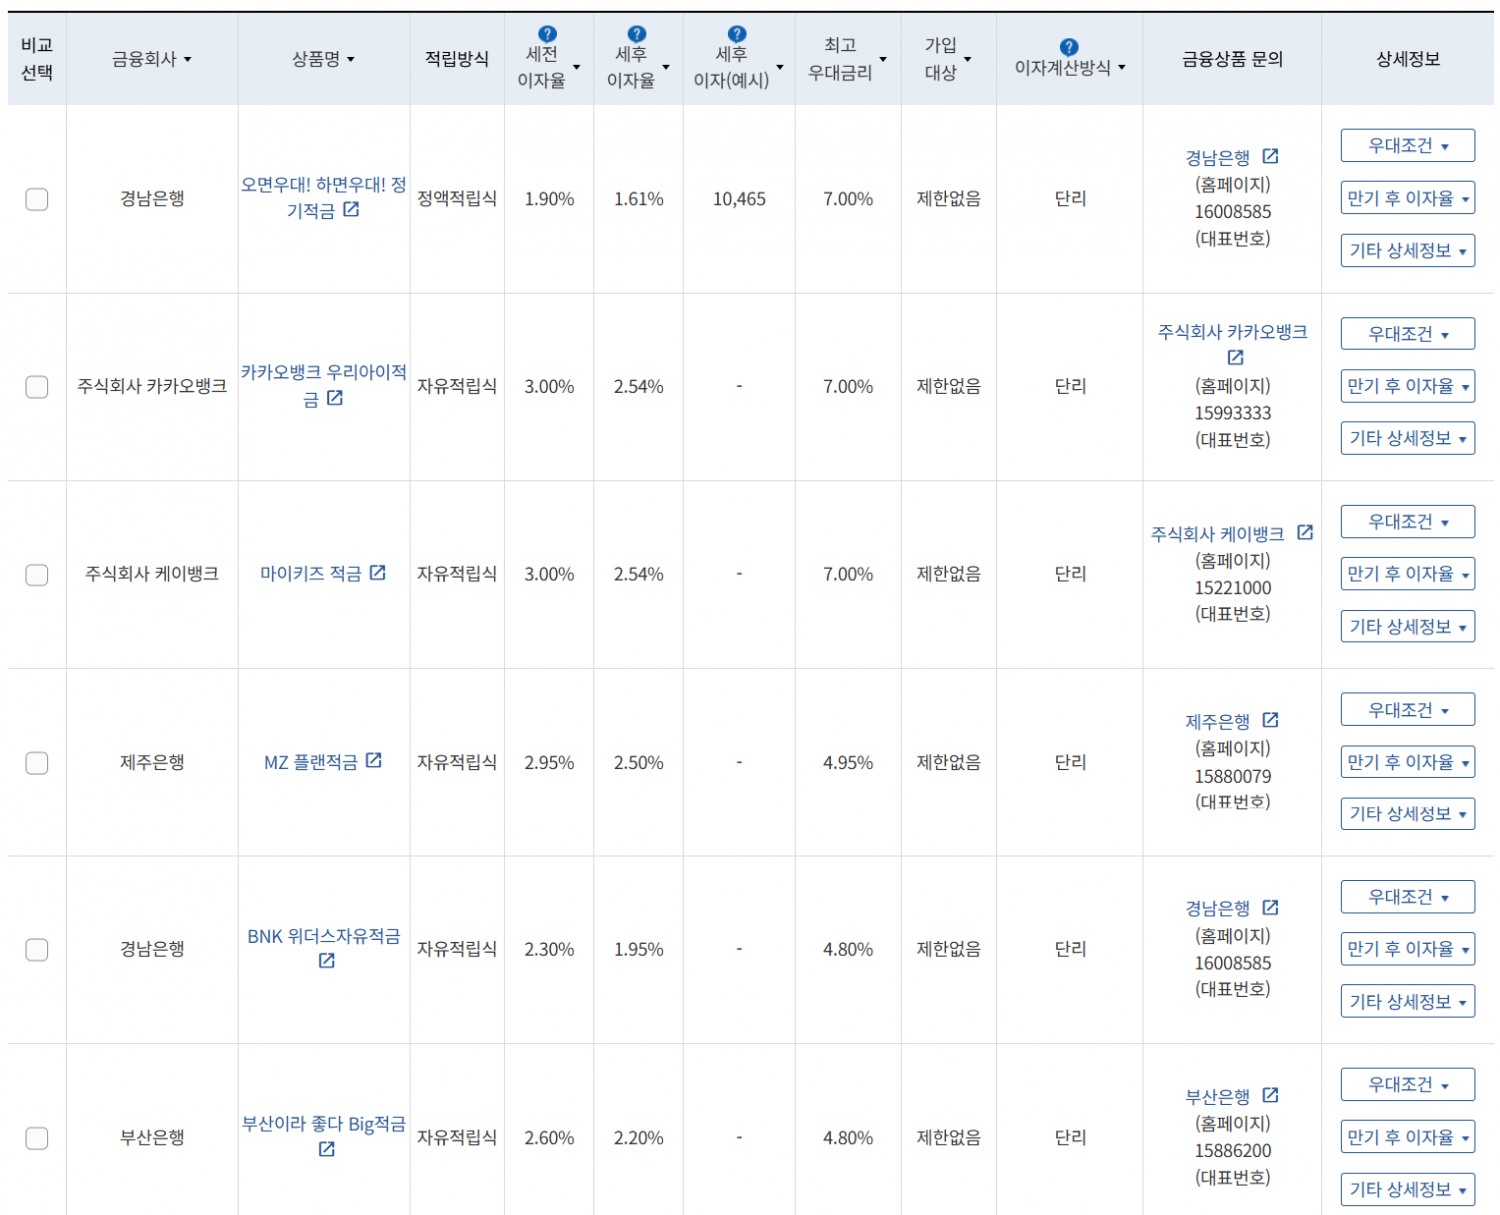Screen dimensions: 1500x1215
Task: Click external link icon beside 마이키즈 적금
Action: pyautogui.click(x=377, y=573)
